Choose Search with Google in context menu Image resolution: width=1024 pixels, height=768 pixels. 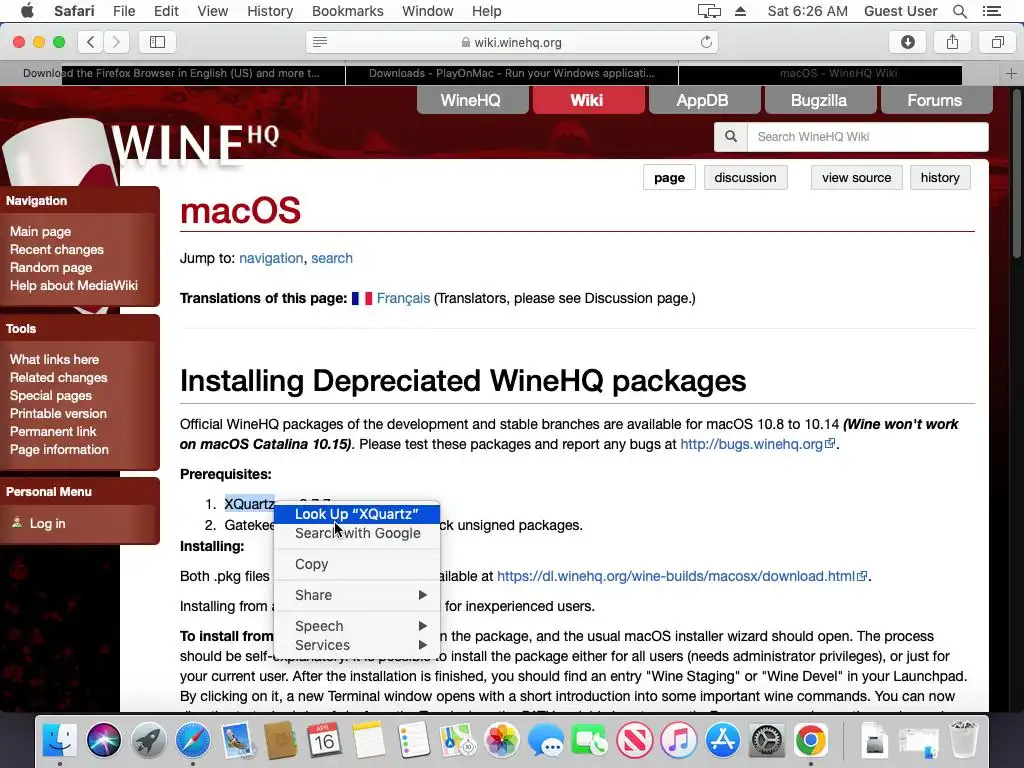(x=357, y=533)
